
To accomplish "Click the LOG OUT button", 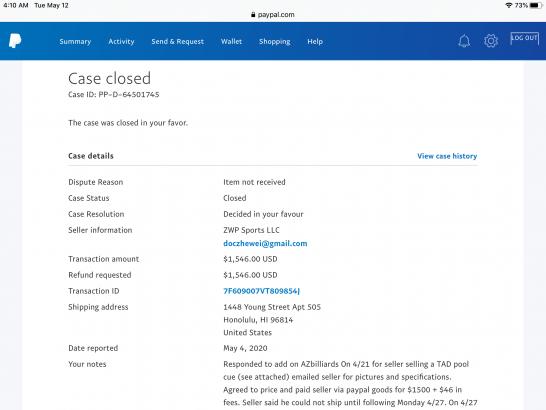I will click(x=524, y=38).
